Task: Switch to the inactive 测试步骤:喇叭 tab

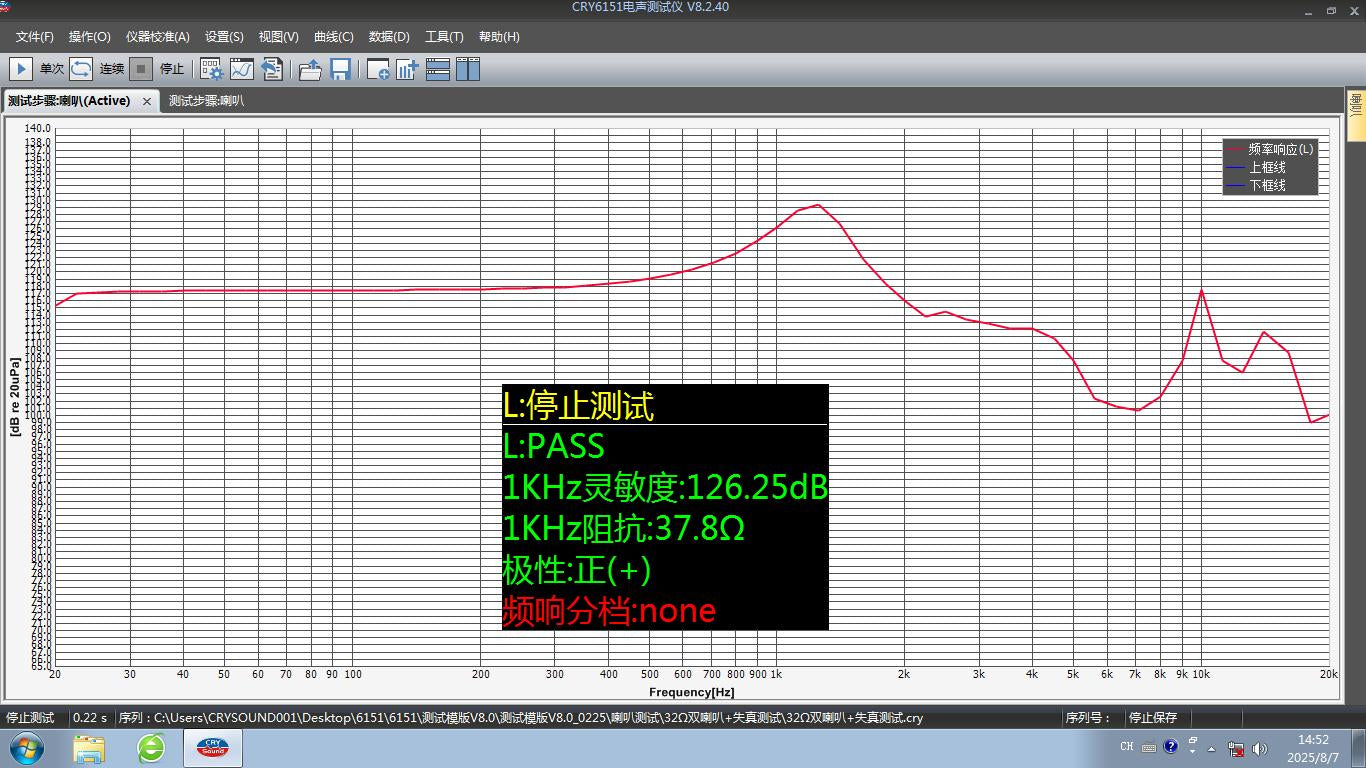Action: click(206, 101)
